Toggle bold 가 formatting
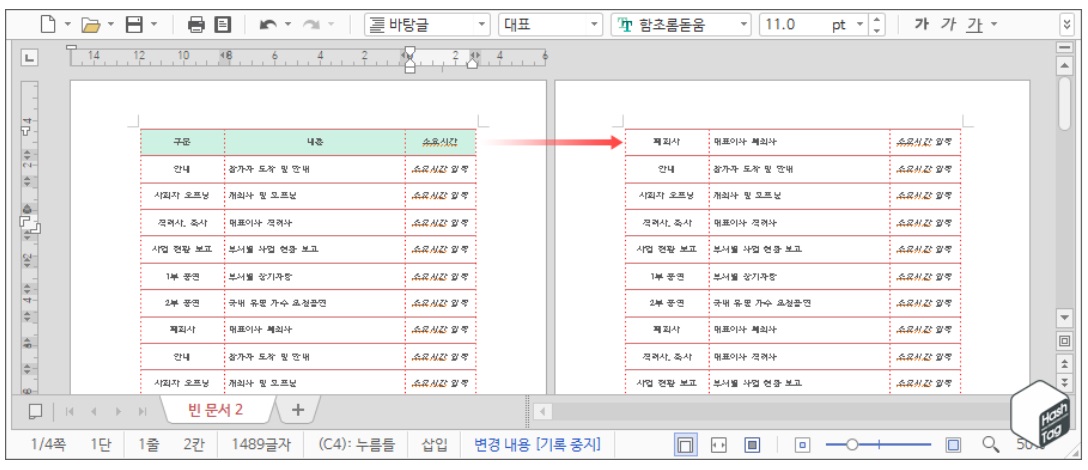1088x470 pixels. coord(921,25)
